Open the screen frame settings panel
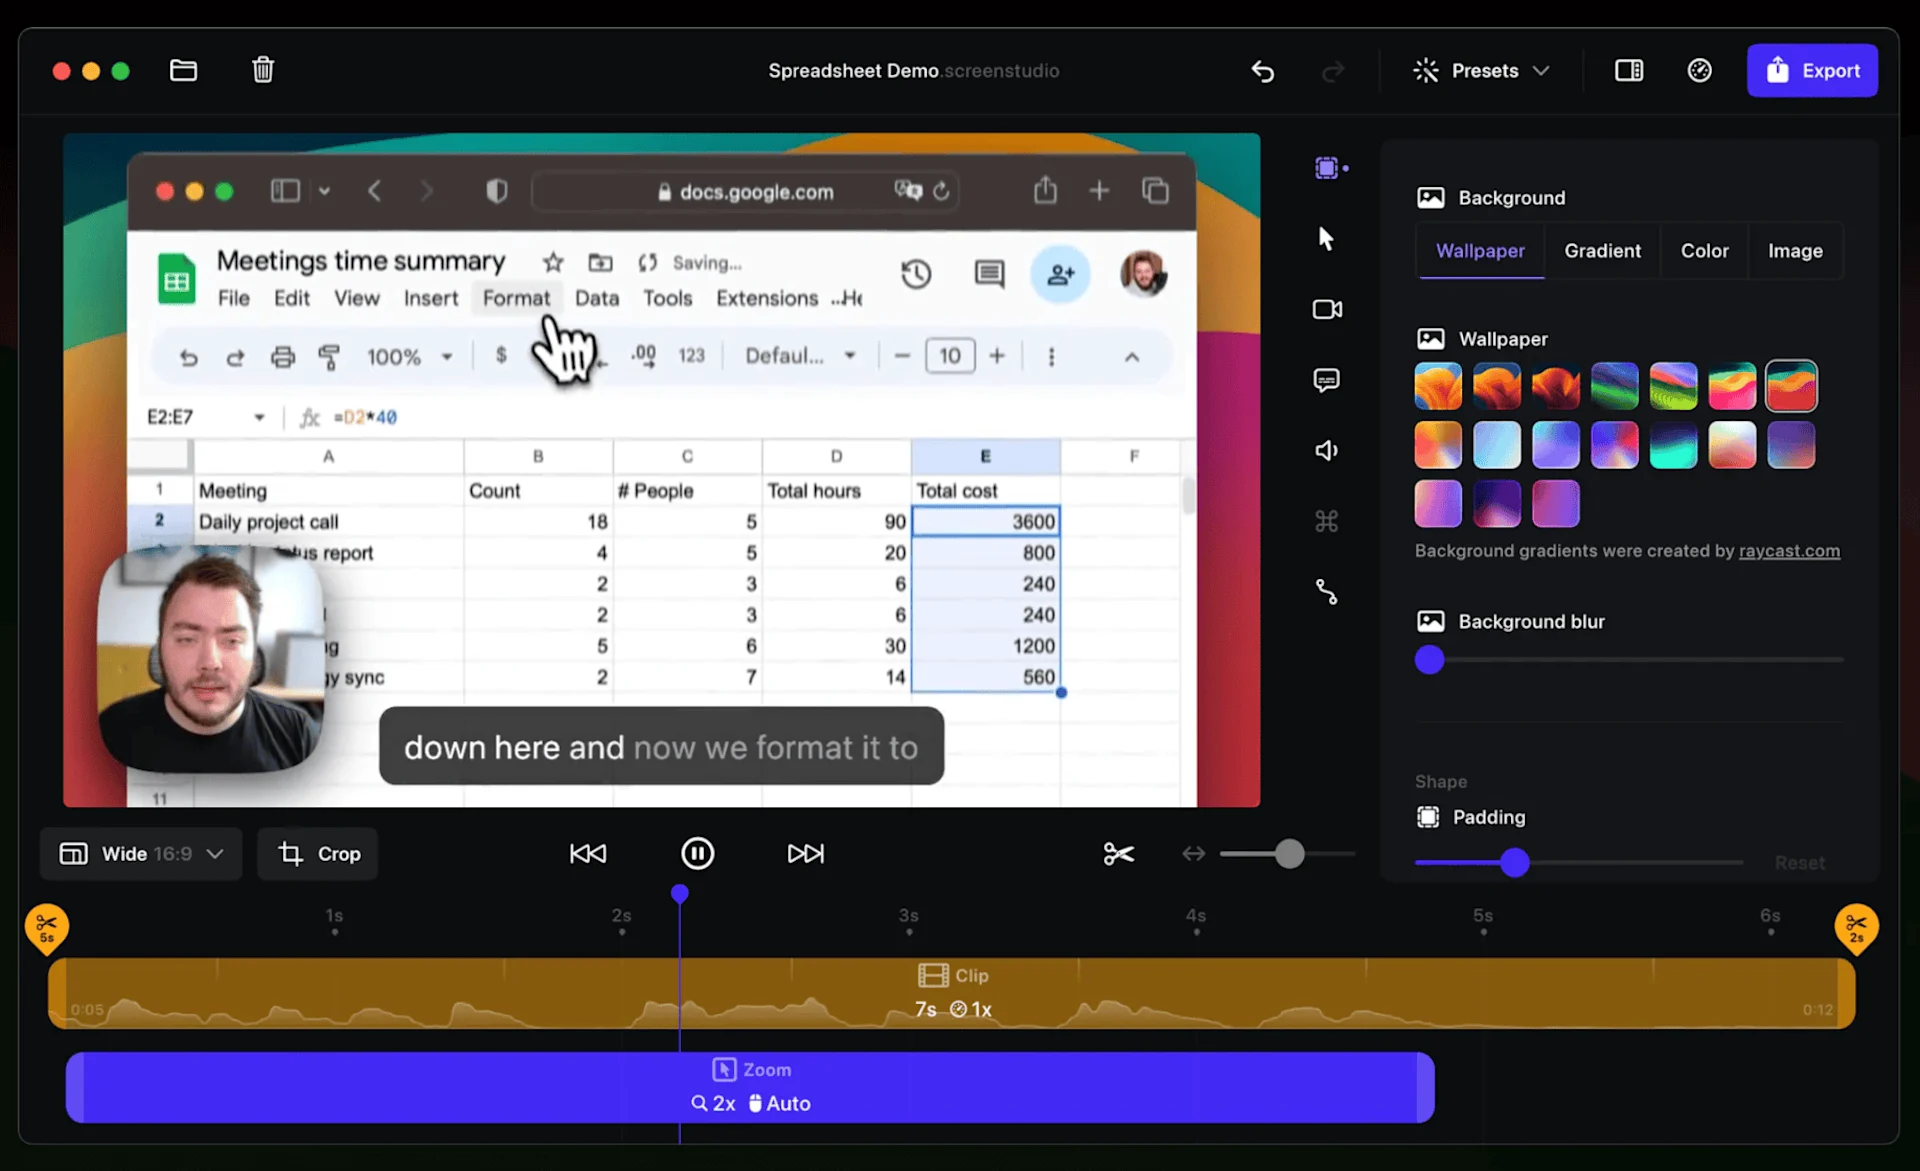 tap(1328, 168)
